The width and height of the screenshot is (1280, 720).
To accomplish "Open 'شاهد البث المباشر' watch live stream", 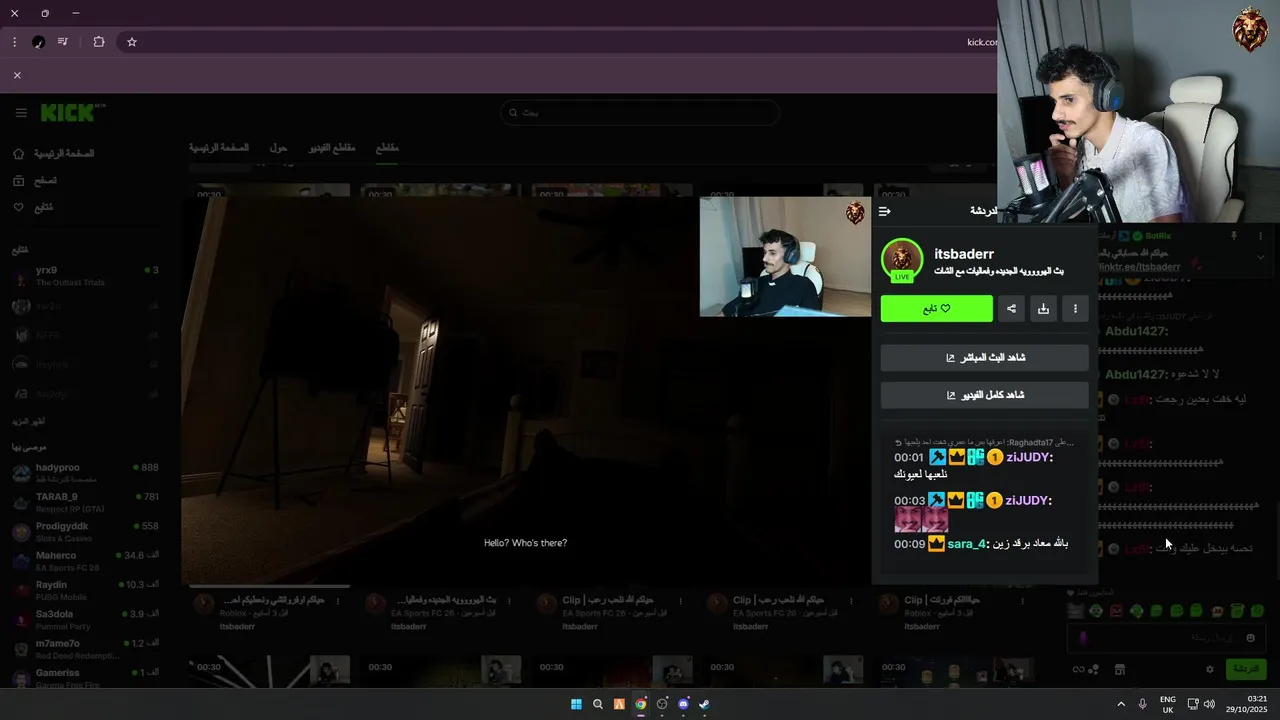I will point(985,358).
